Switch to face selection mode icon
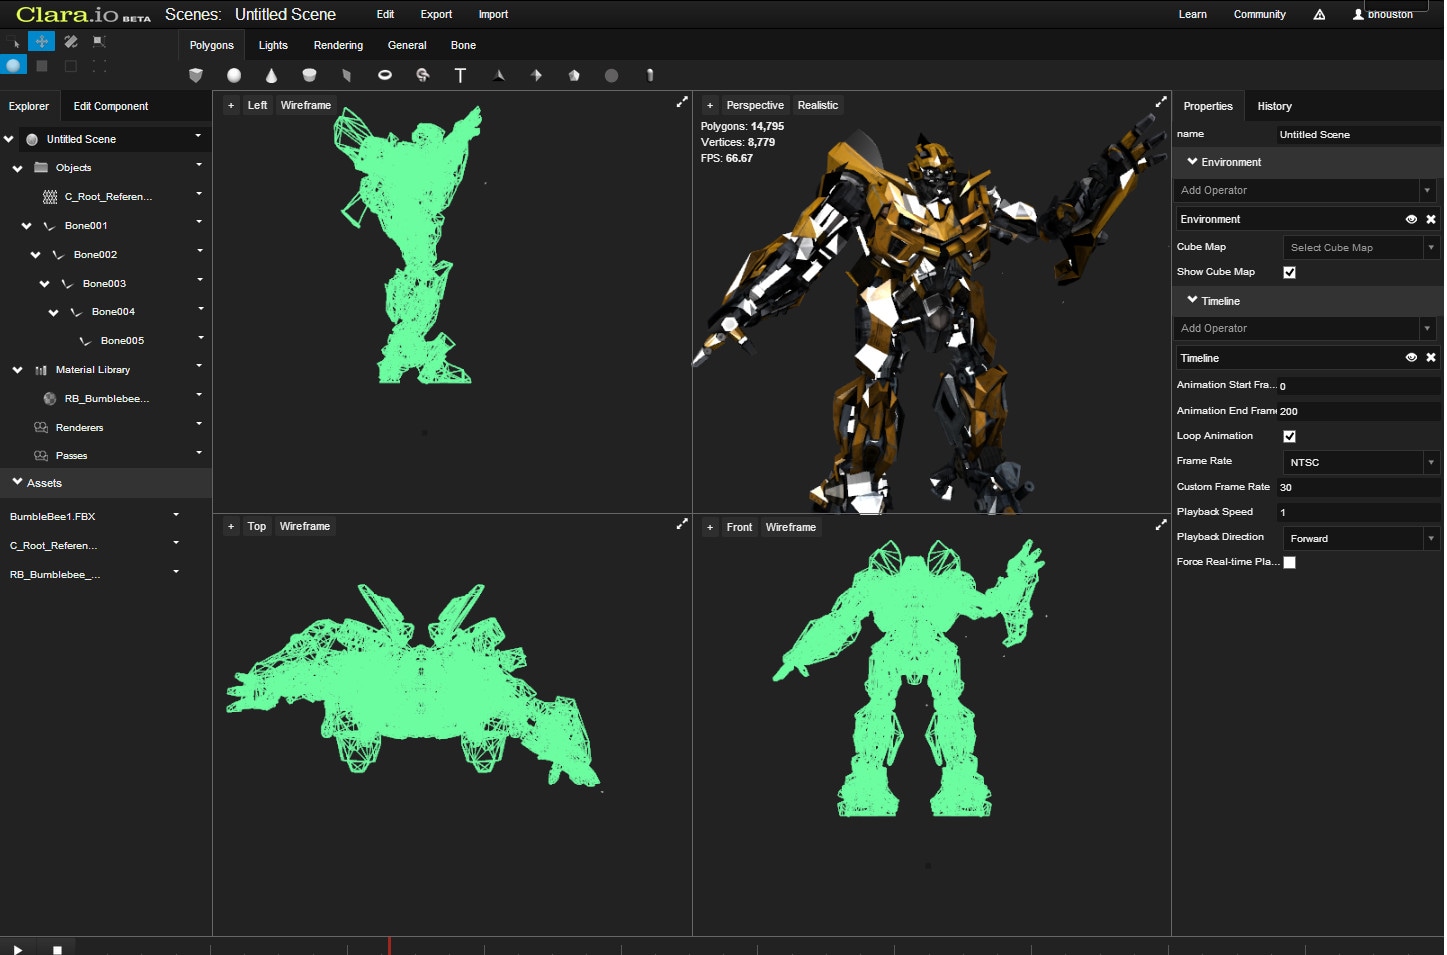 coord(42,66)
